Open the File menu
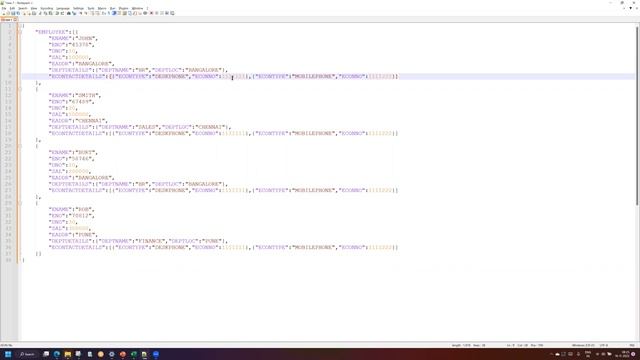The height and width of the screenshot is (360, 640). point(4,8)
